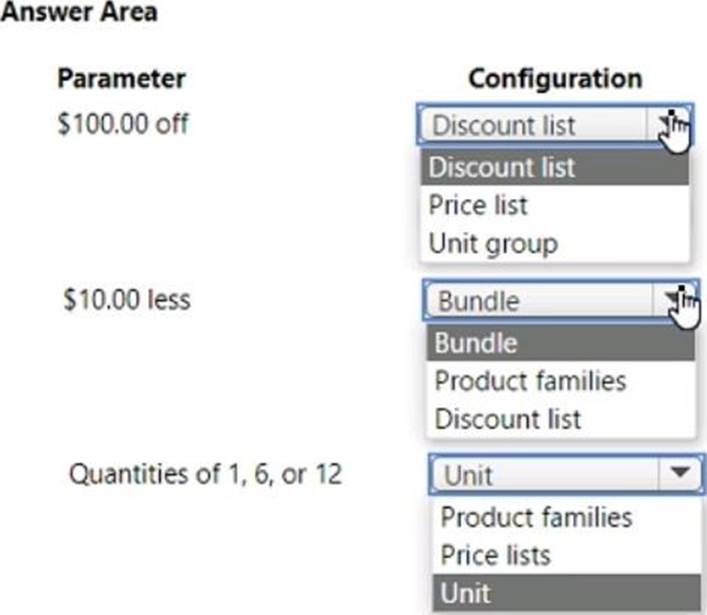The image size is (707, 615).
Task: Click the Answer Area heading
Action: (x=80, y=15)
